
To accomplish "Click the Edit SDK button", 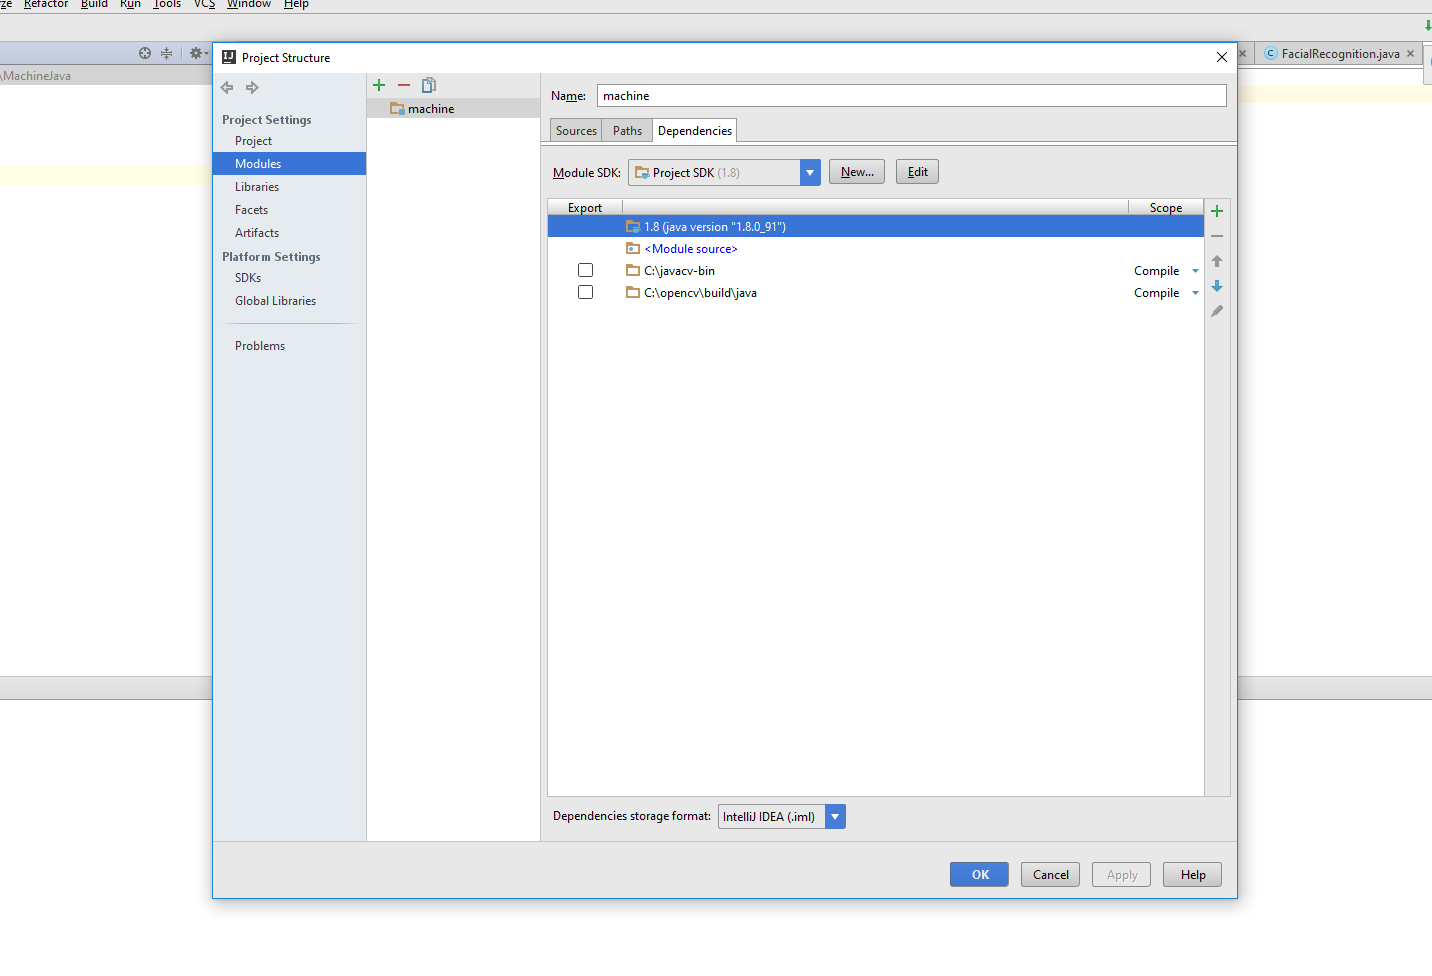I will click(x=917, y=172).
